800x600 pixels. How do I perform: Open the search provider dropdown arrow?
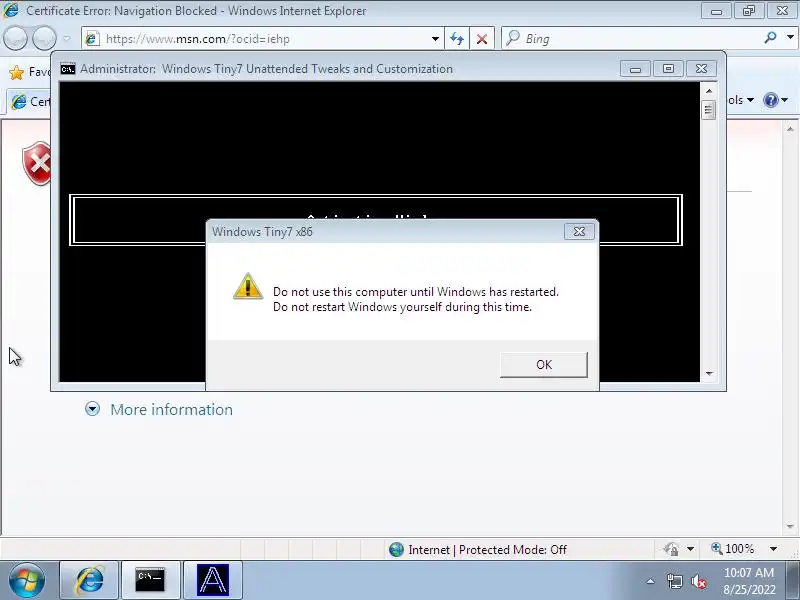click(x=790, y=38)
